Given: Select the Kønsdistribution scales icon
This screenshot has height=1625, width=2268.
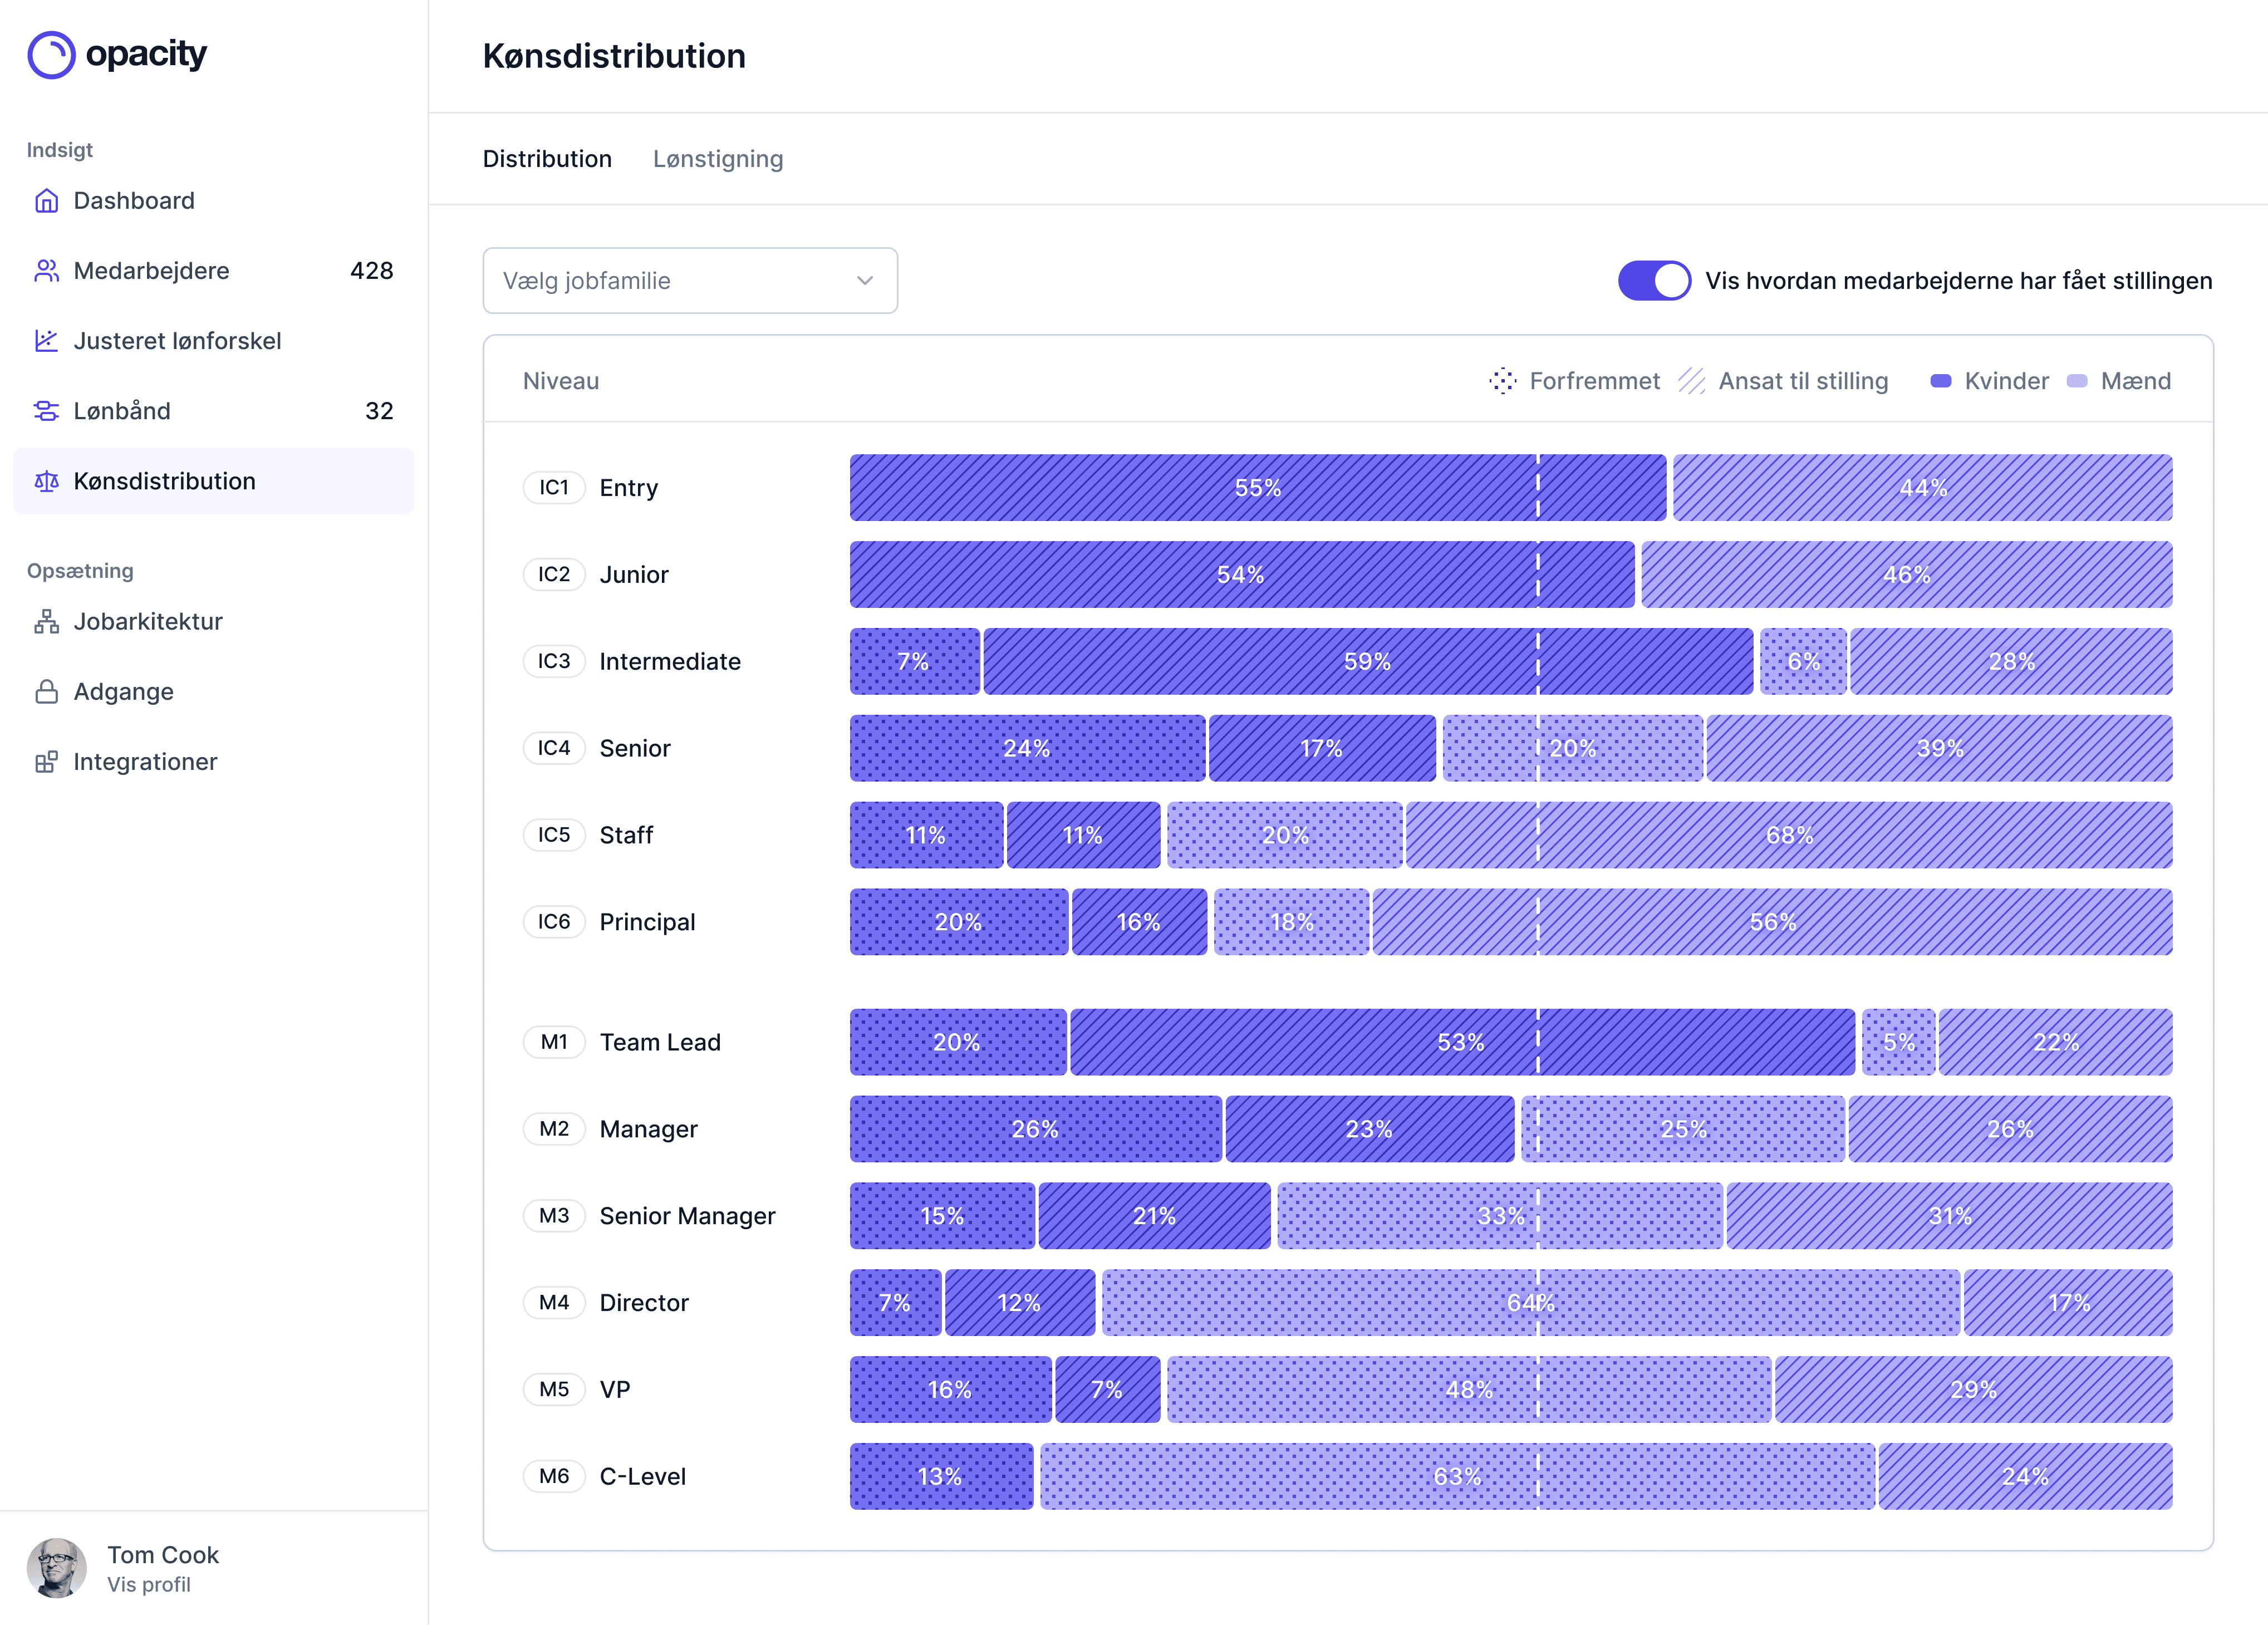Looking at the screenshot, I should coord(46,481).
